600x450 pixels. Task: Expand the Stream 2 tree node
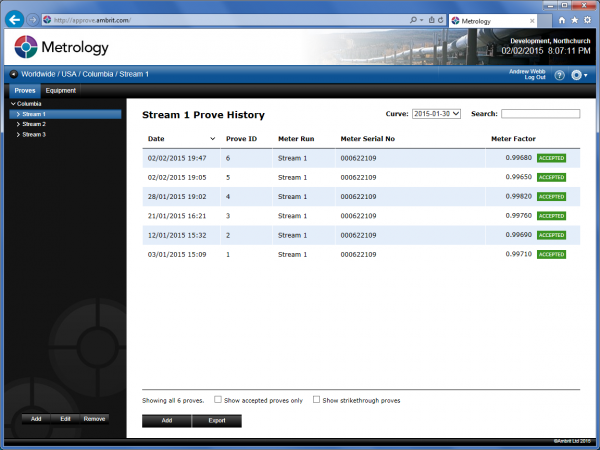click(x=18, y=124)
